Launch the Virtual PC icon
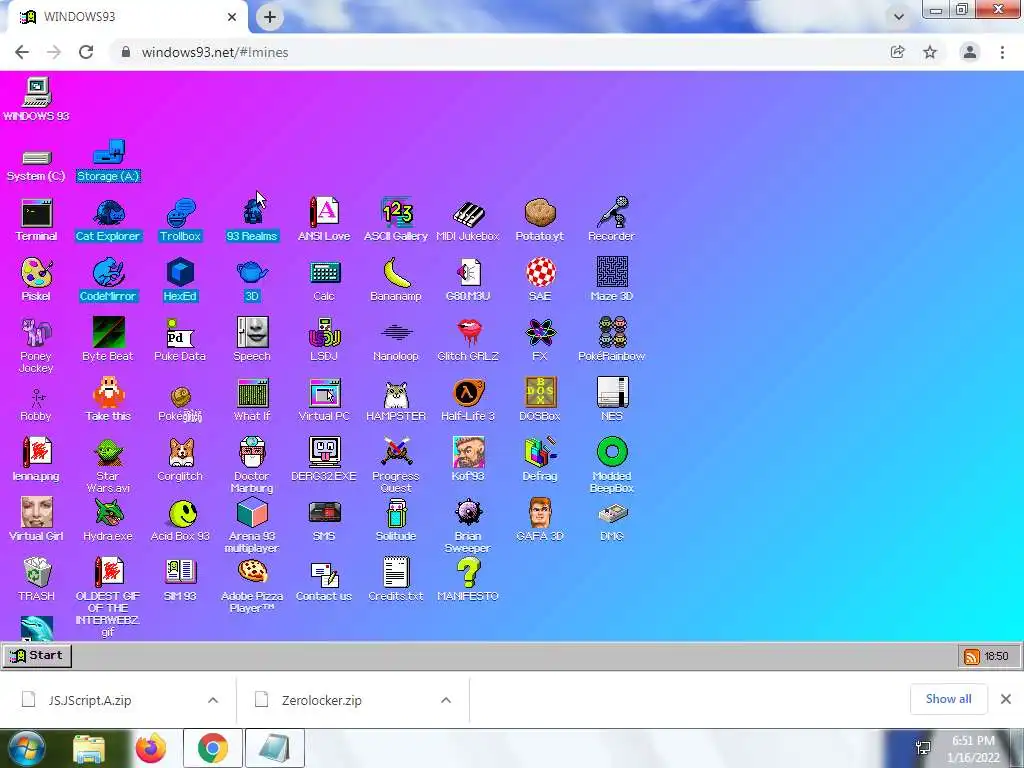The image size is (1024, 768). click(x=324, y=393)
